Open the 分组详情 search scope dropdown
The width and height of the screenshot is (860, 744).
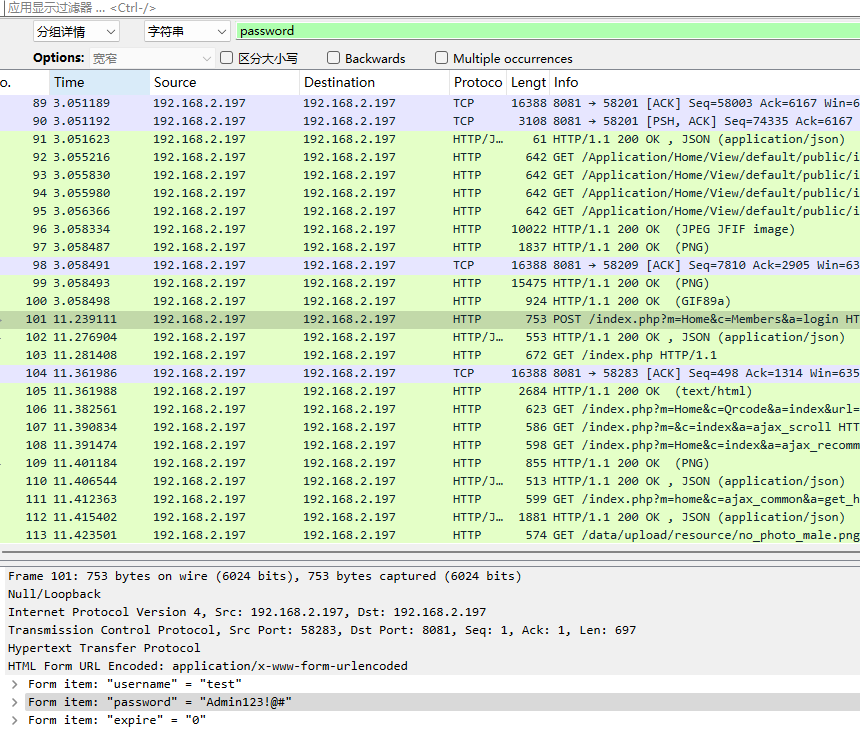(x=76, y=32)
